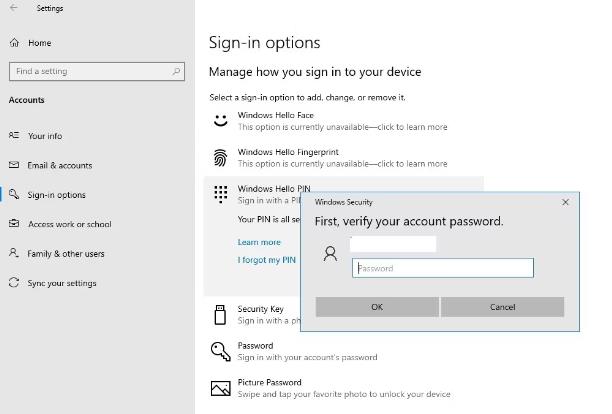Click the user avatar icon in Windows Security dialog

pyautogui.click(x=331, y=254)
